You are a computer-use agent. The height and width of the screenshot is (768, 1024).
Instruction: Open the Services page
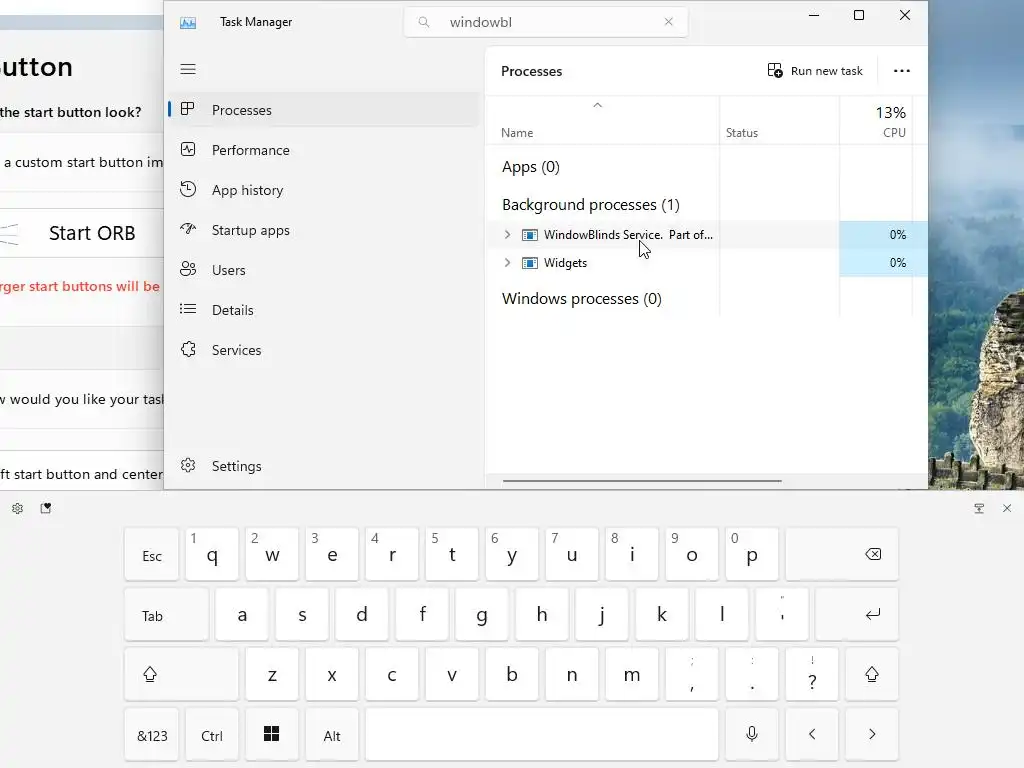coord(324,350)
